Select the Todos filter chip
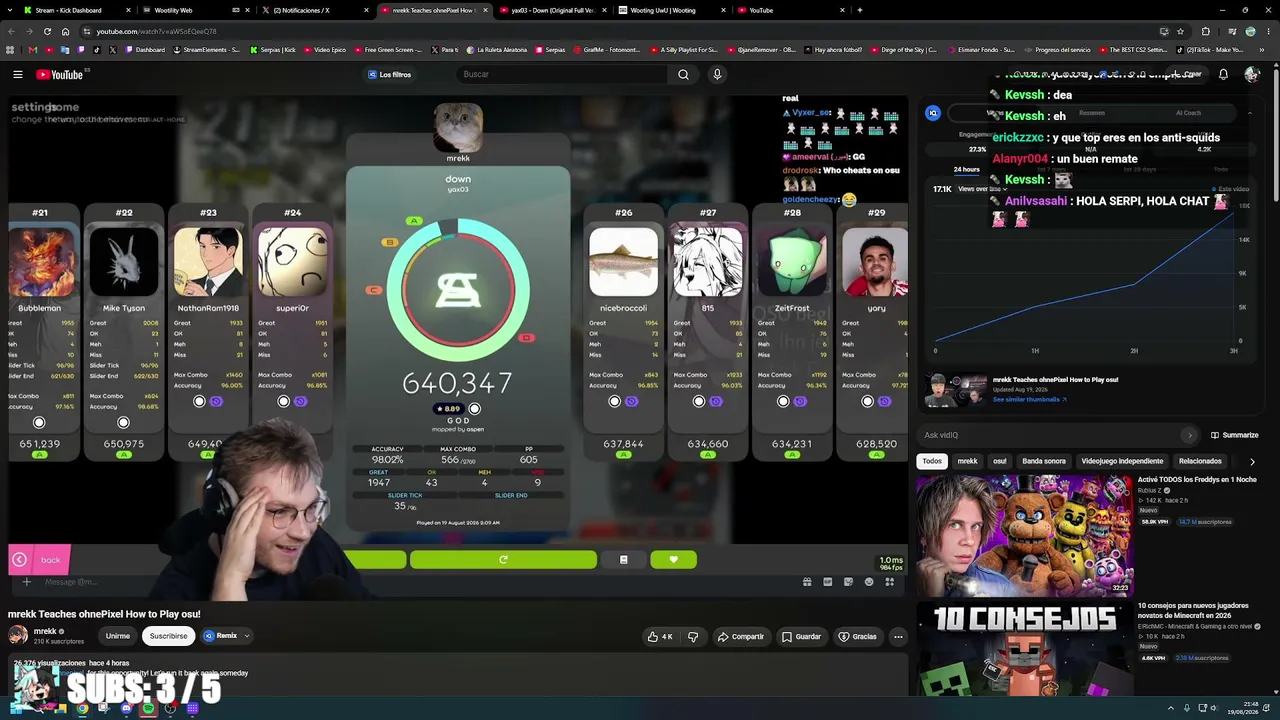This screenshot has width=1280, height=720. click(x=932, y=461)
